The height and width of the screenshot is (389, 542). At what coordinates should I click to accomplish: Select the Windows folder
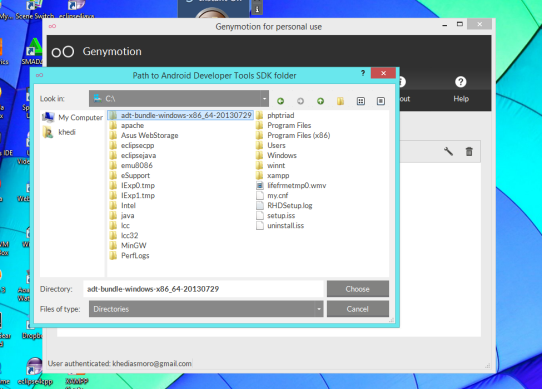coord(276,155)
